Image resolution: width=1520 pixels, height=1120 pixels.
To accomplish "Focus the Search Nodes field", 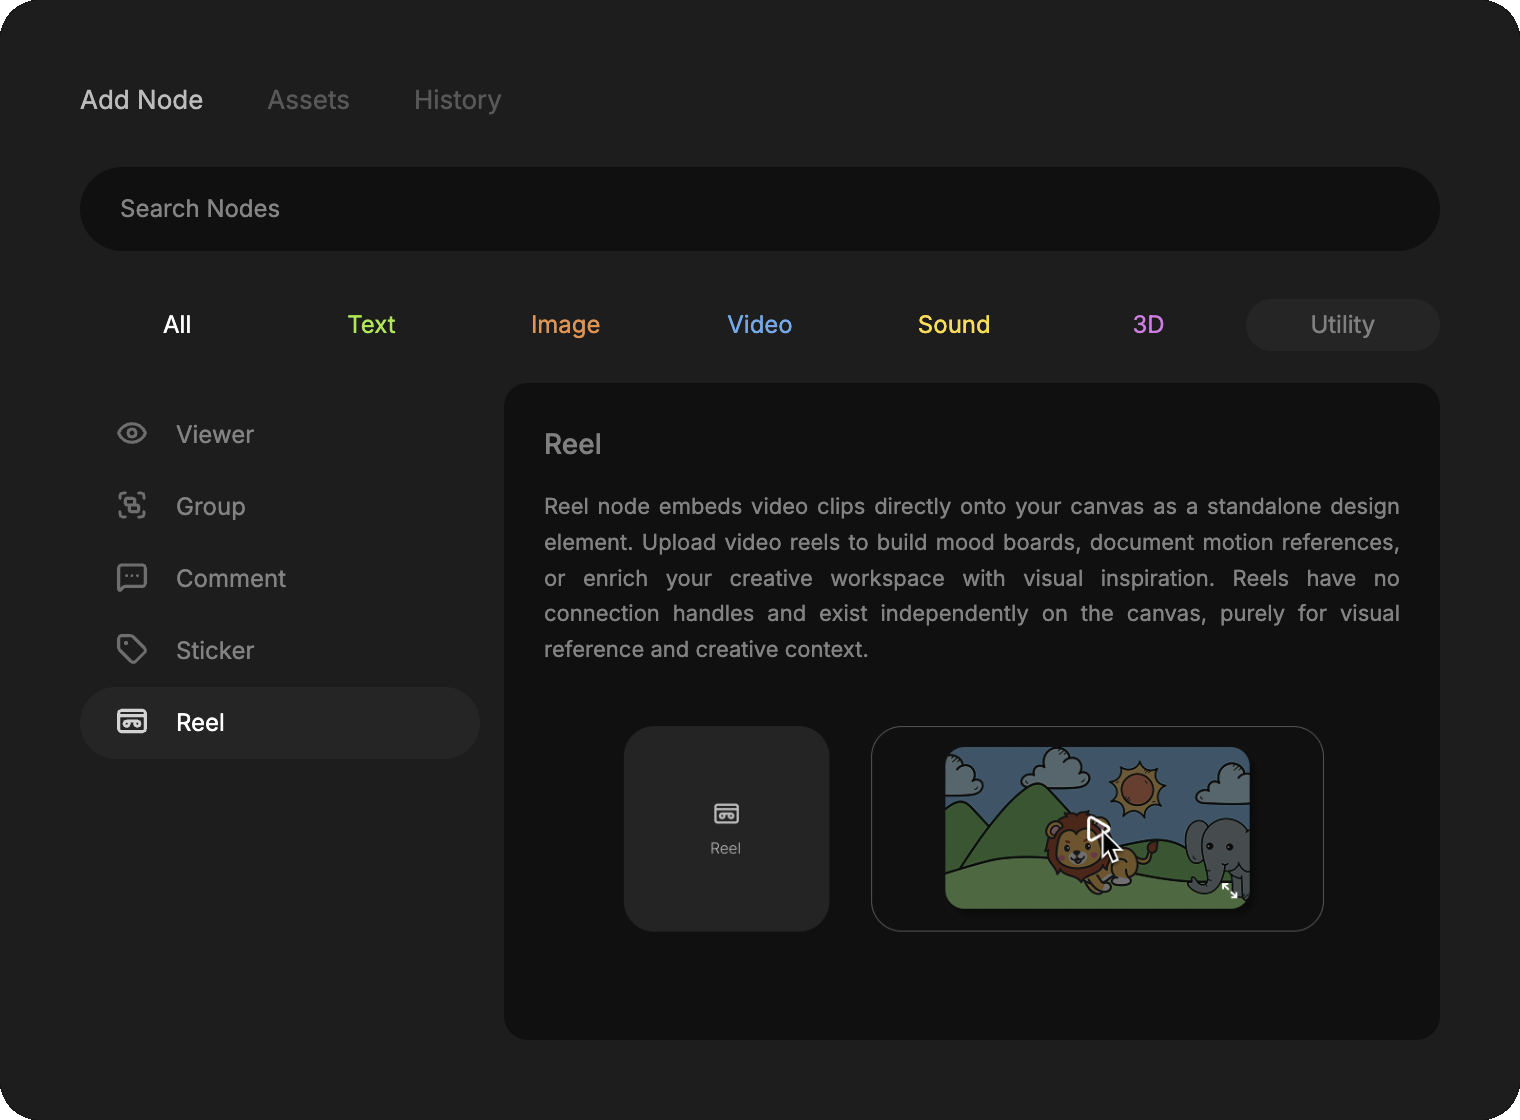I will click(x=760, y=209).
